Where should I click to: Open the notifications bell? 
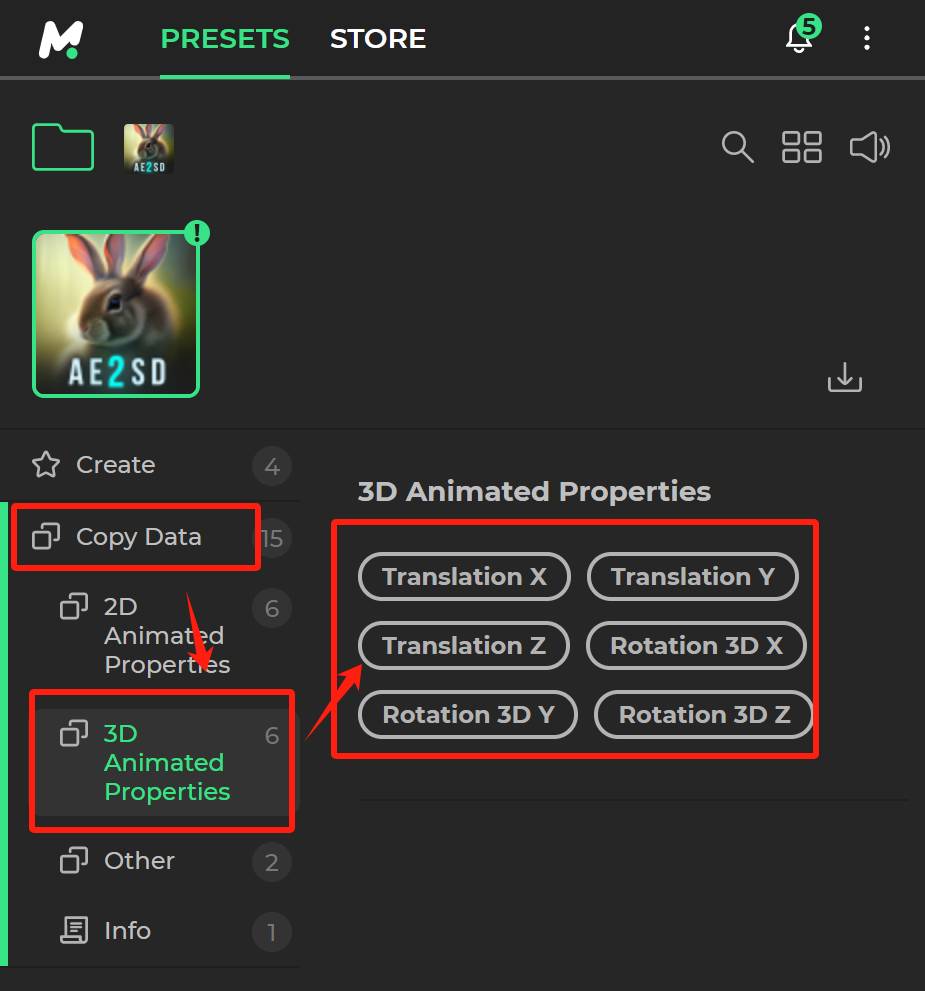(798, 38)
